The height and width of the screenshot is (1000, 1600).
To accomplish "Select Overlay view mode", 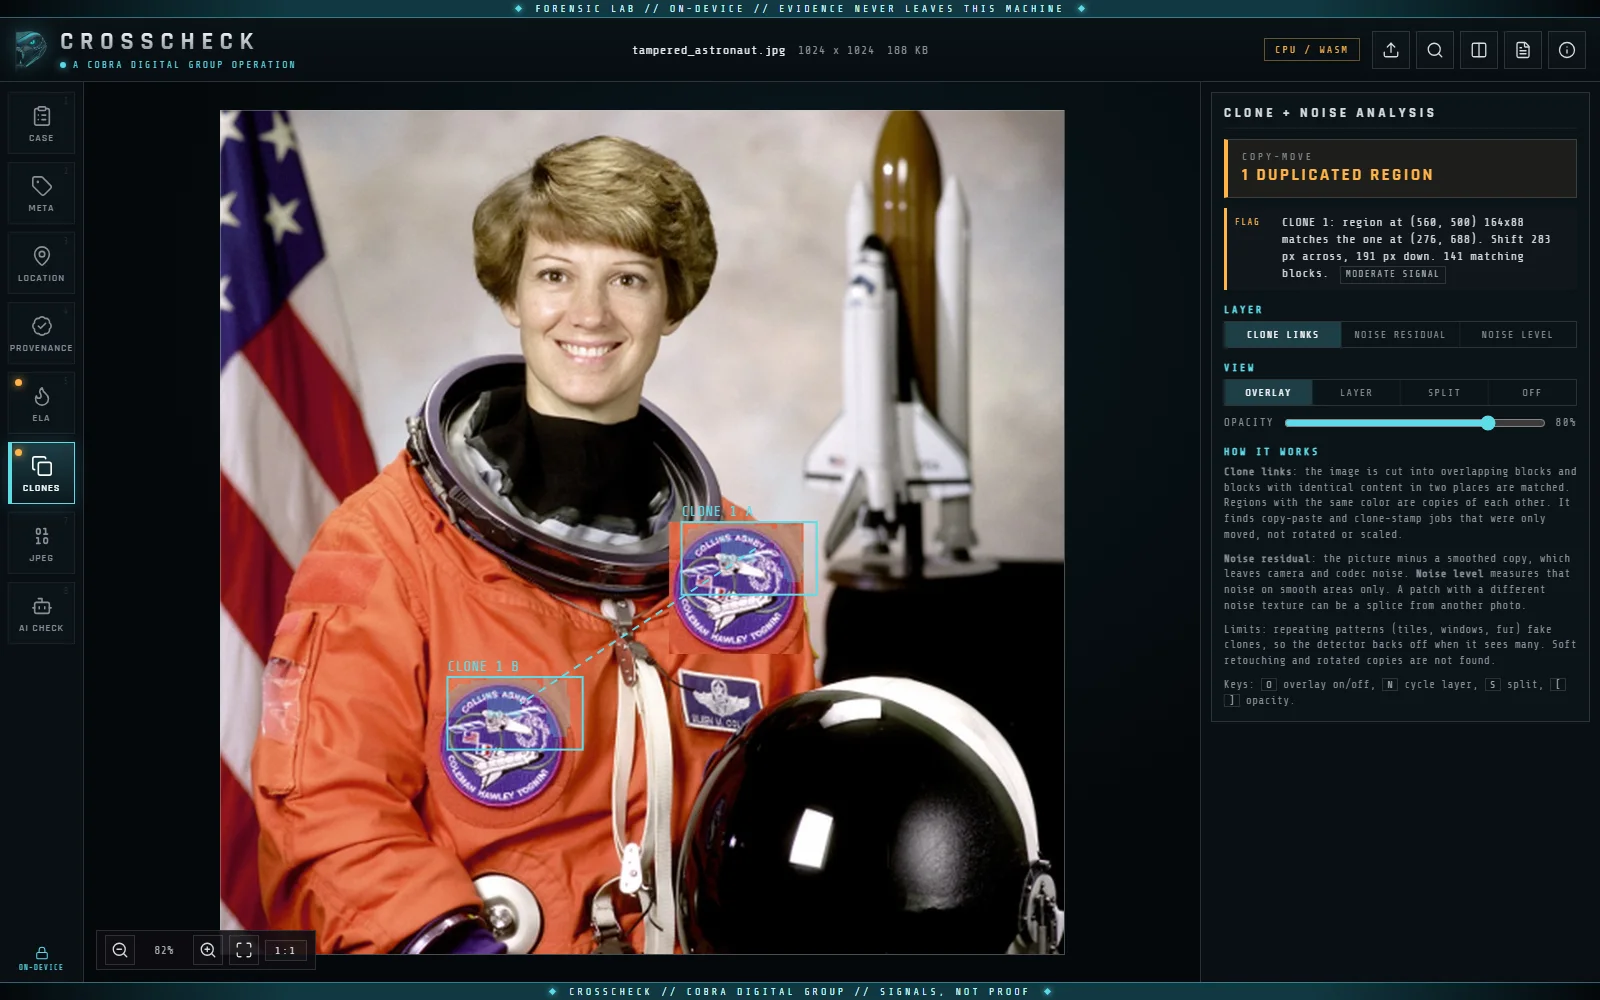I will point(1268,393).
